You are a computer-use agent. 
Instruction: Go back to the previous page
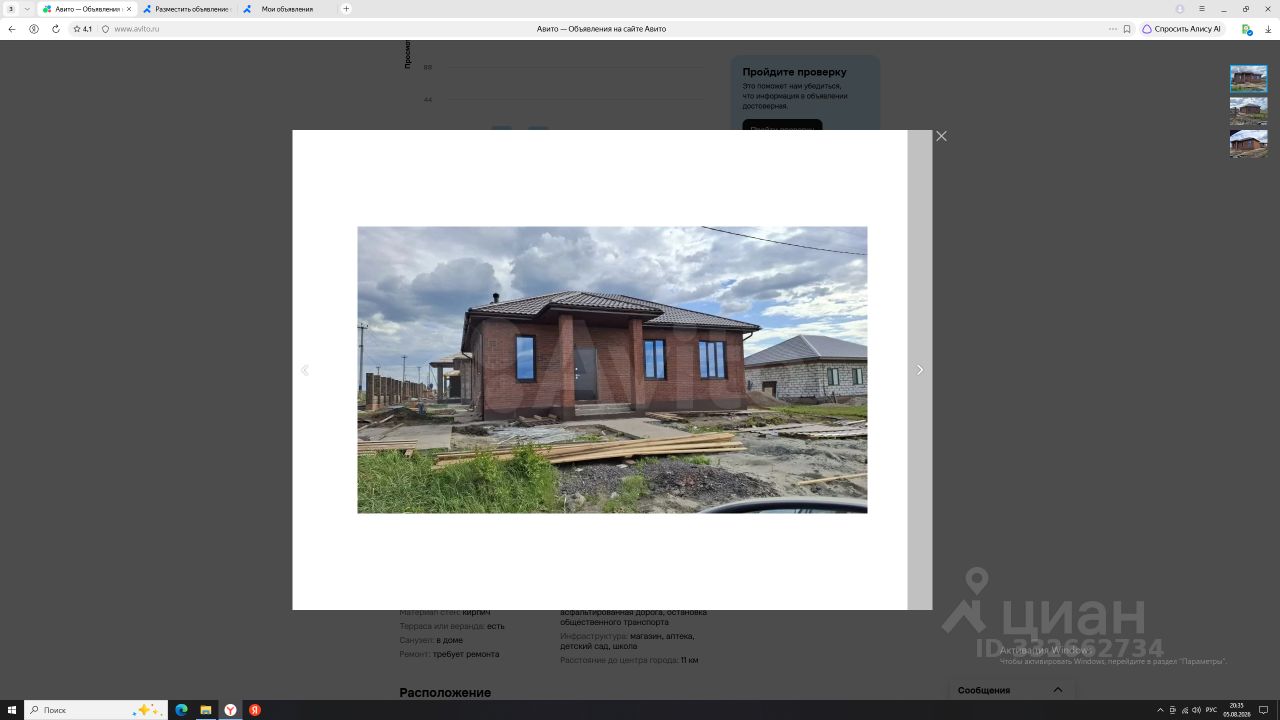pos(12,29)
